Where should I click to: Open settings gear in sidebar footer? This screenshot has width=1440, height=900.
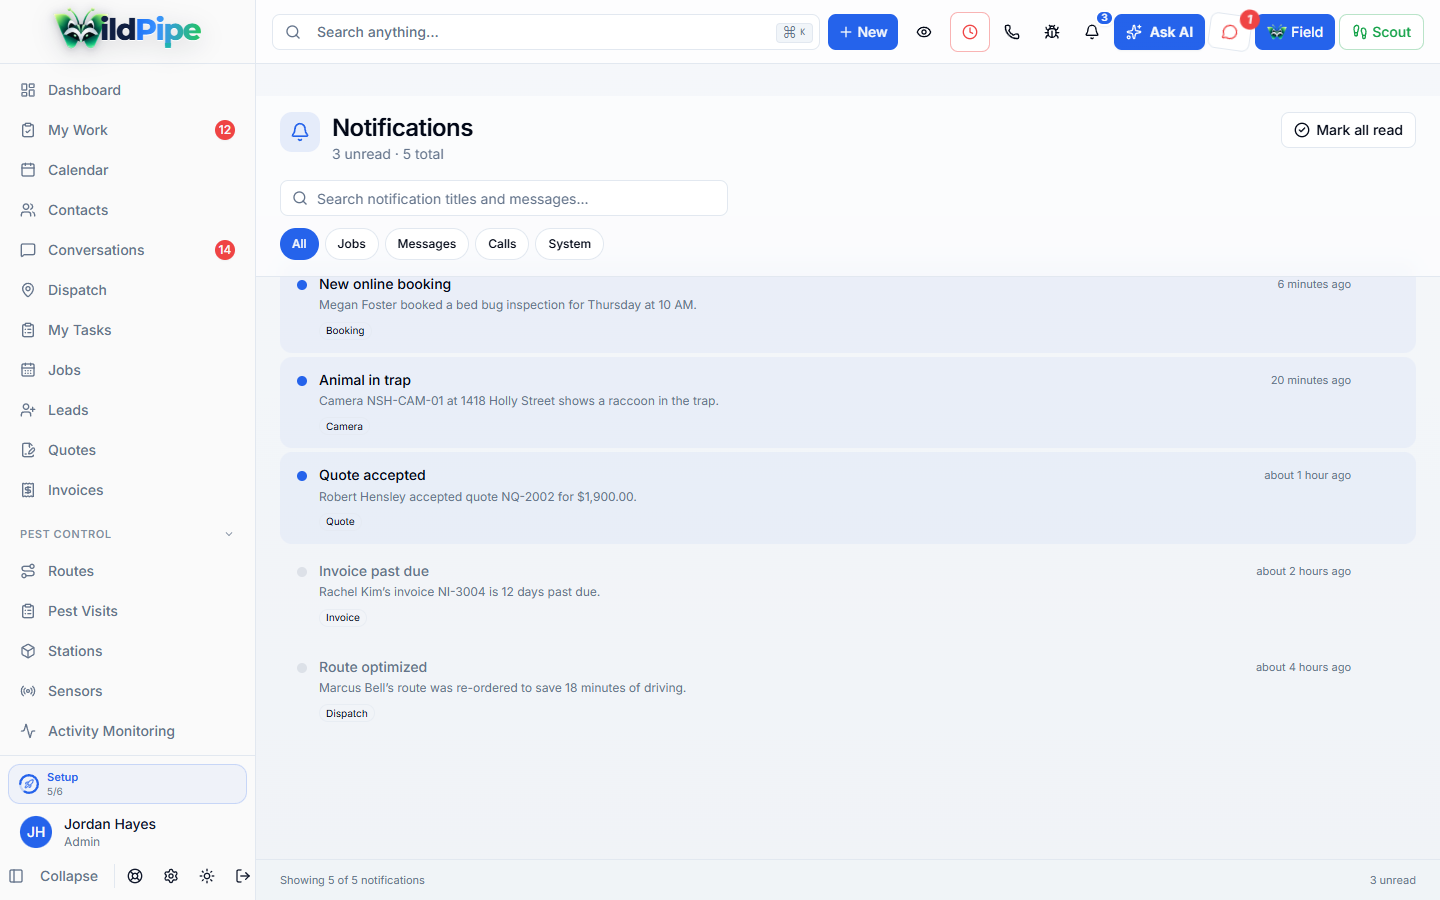(x=171, y=876)
